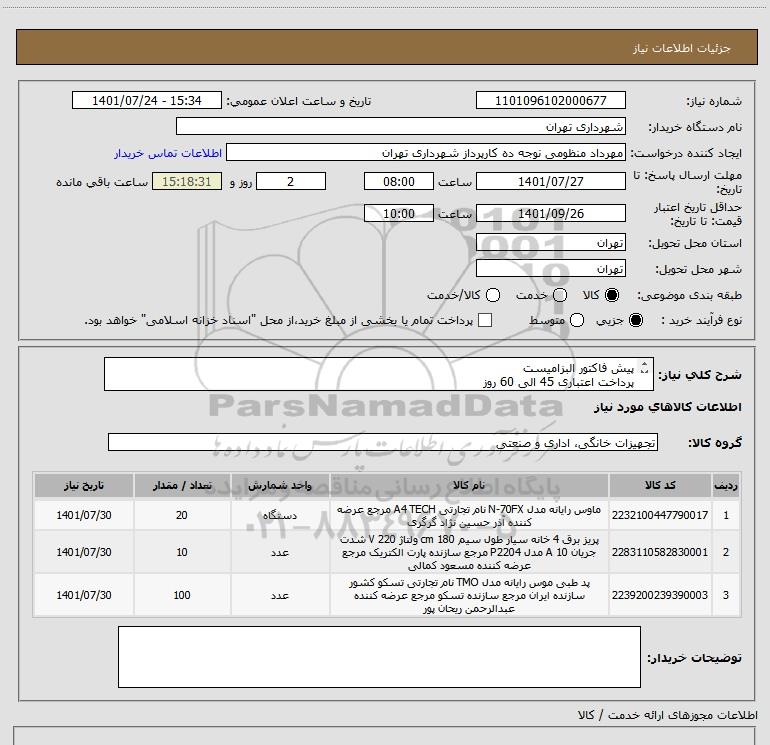Click the price validity date 1401/09/26

coord(550,213)
